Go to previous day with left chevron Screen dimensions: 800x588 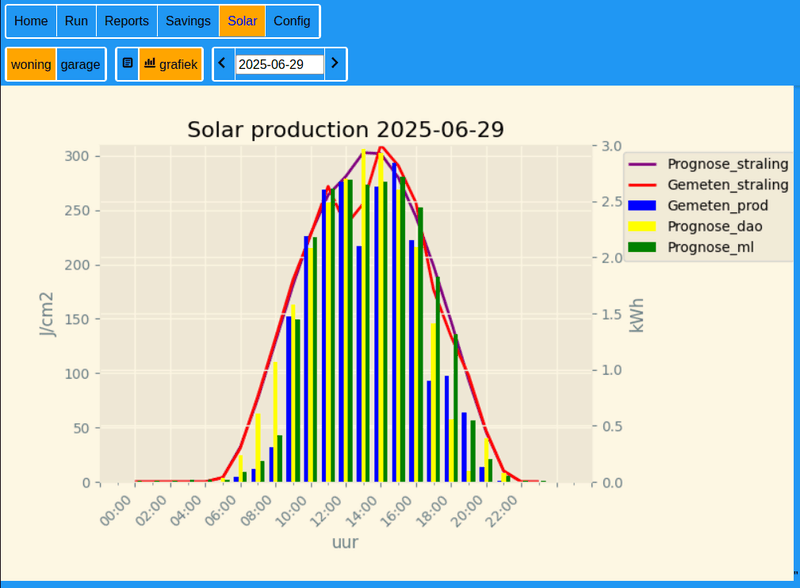pyautogui.click(x=222, y=63)
